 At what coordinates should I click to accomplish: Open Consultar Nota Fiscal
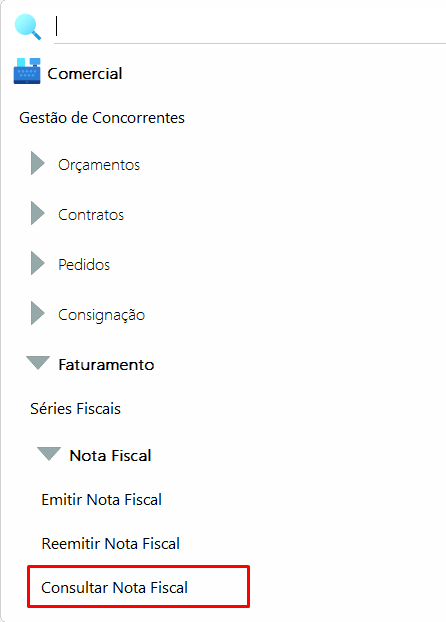pos(114,587)
